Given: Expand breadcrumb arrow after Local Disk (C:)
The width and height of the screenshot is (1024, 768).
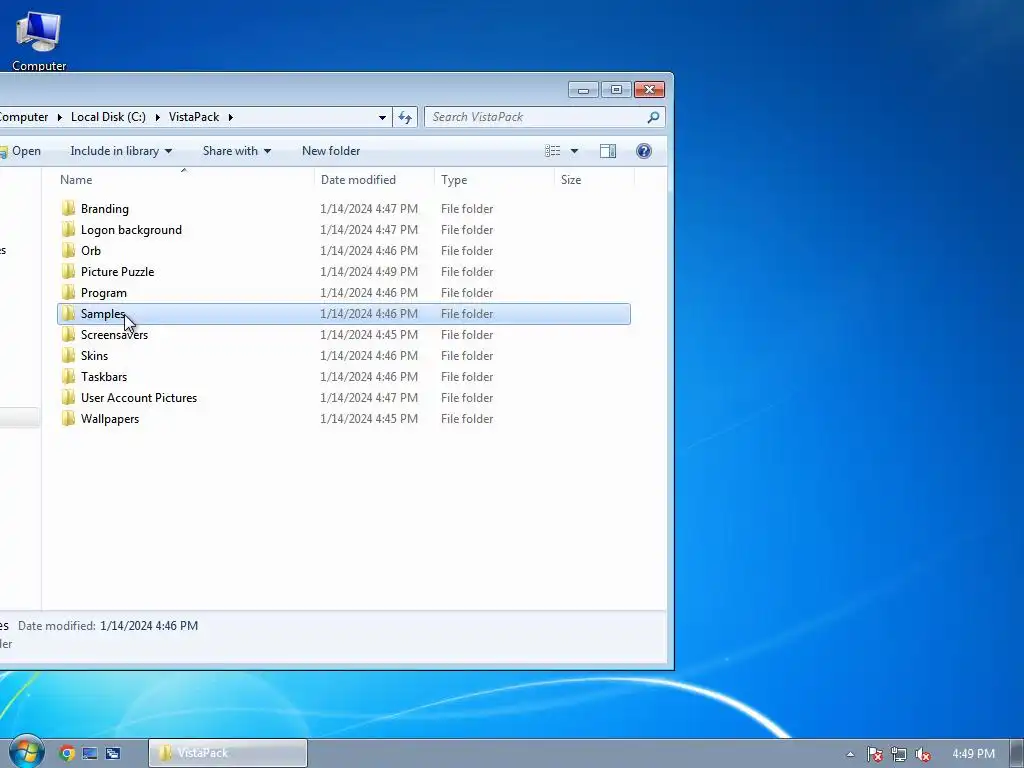Looking at the screenshot, I should pyautogui.click(x=157, y=118).
